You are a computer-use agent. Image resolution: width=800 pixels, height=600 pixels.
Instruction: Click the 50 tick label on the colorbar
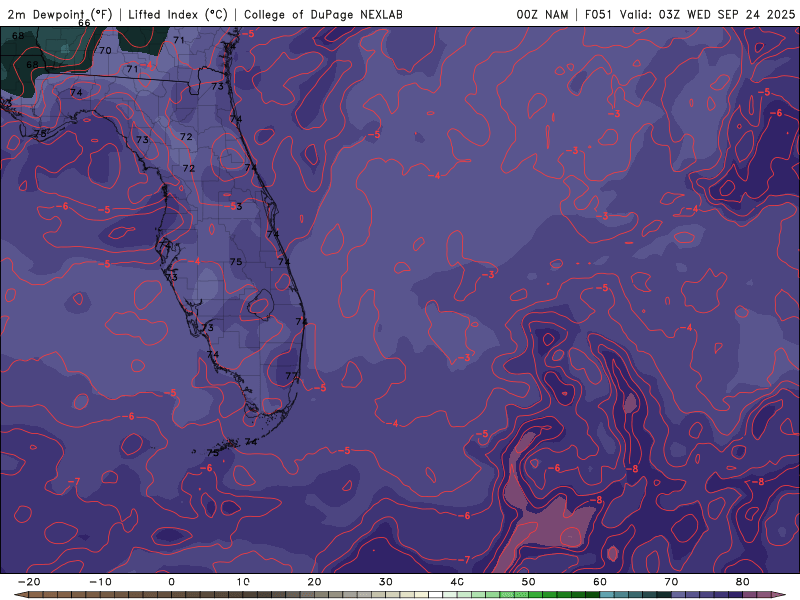pyautogui.click(x=529, y=582)
